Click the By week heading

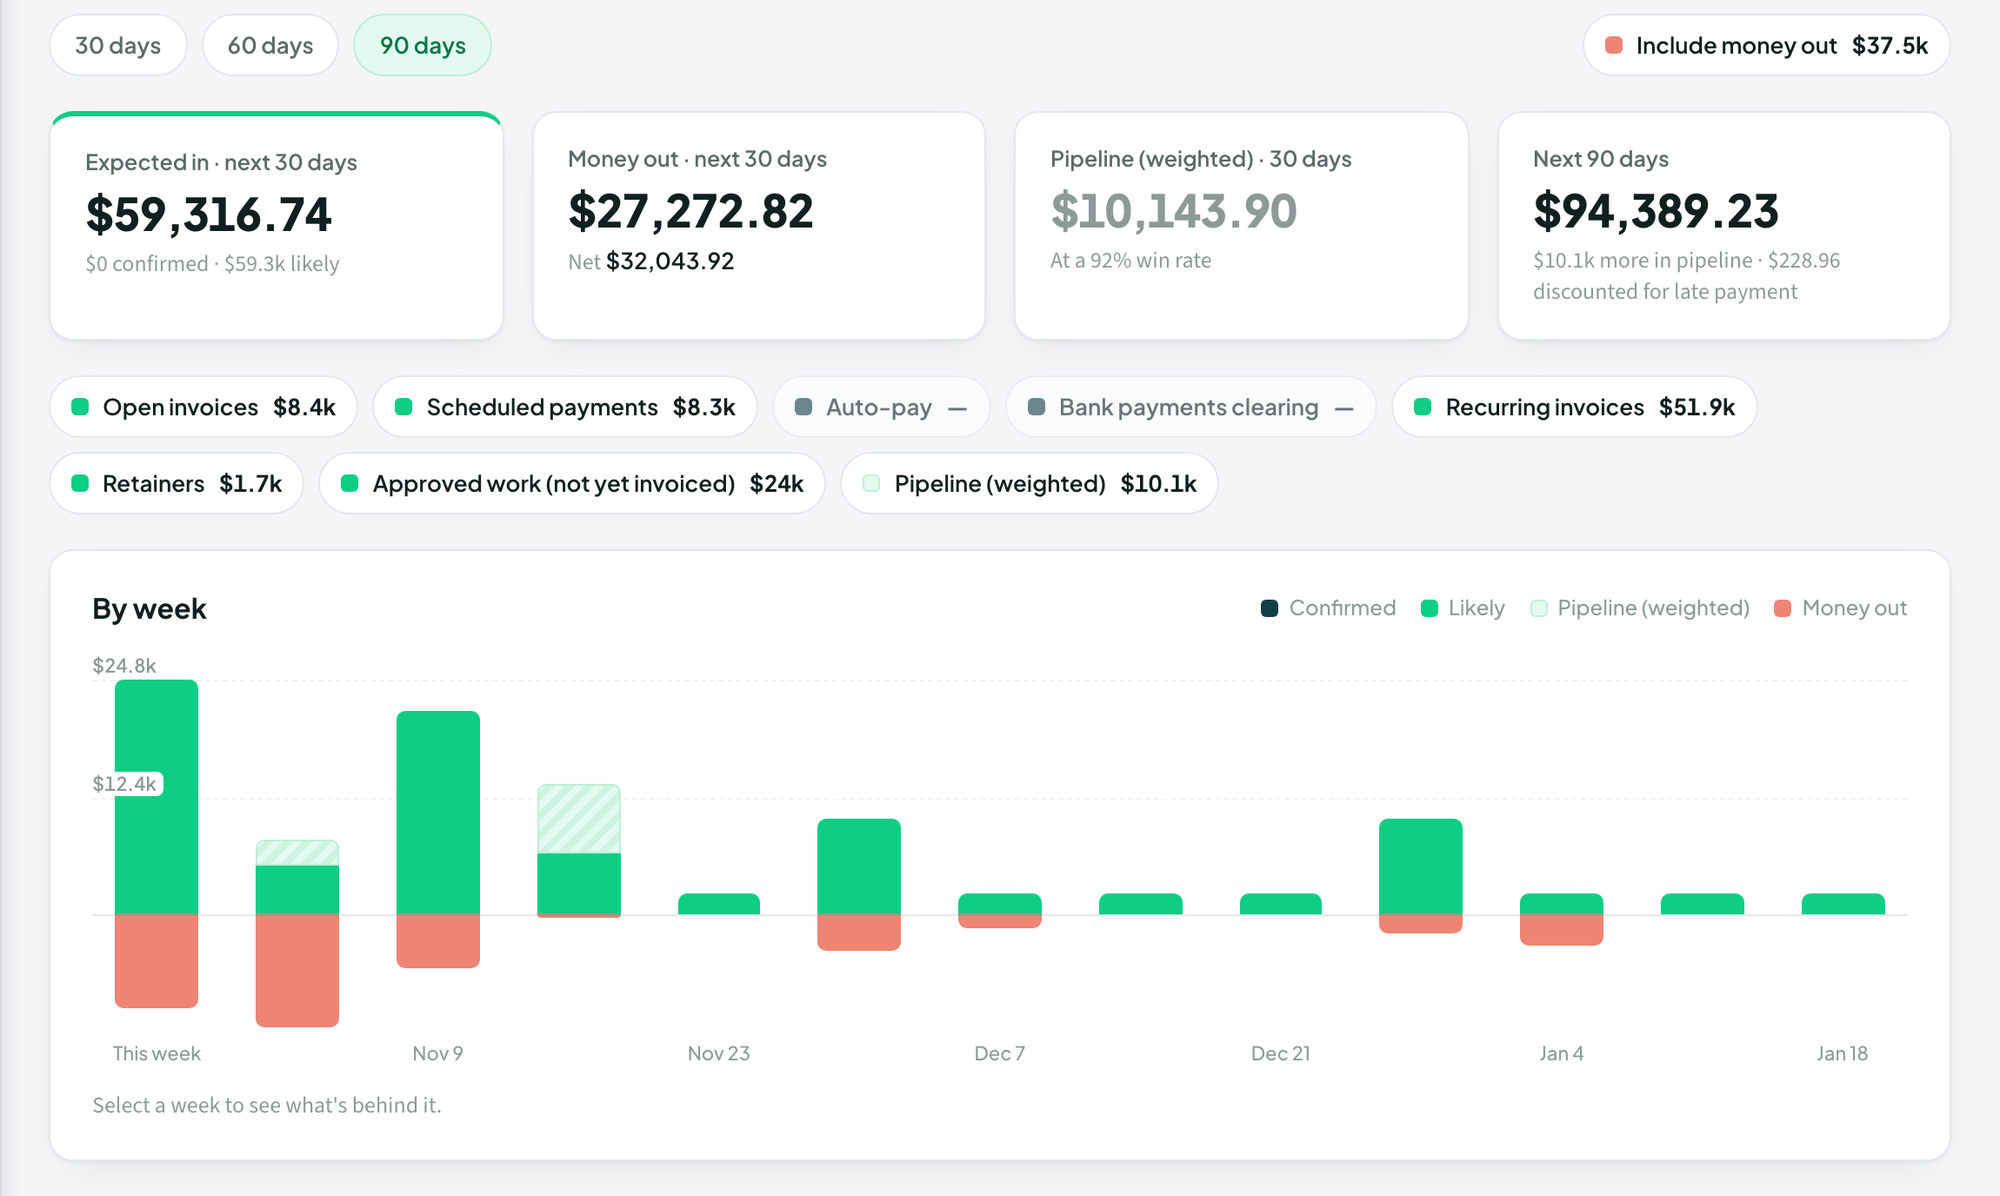point(149,609)
